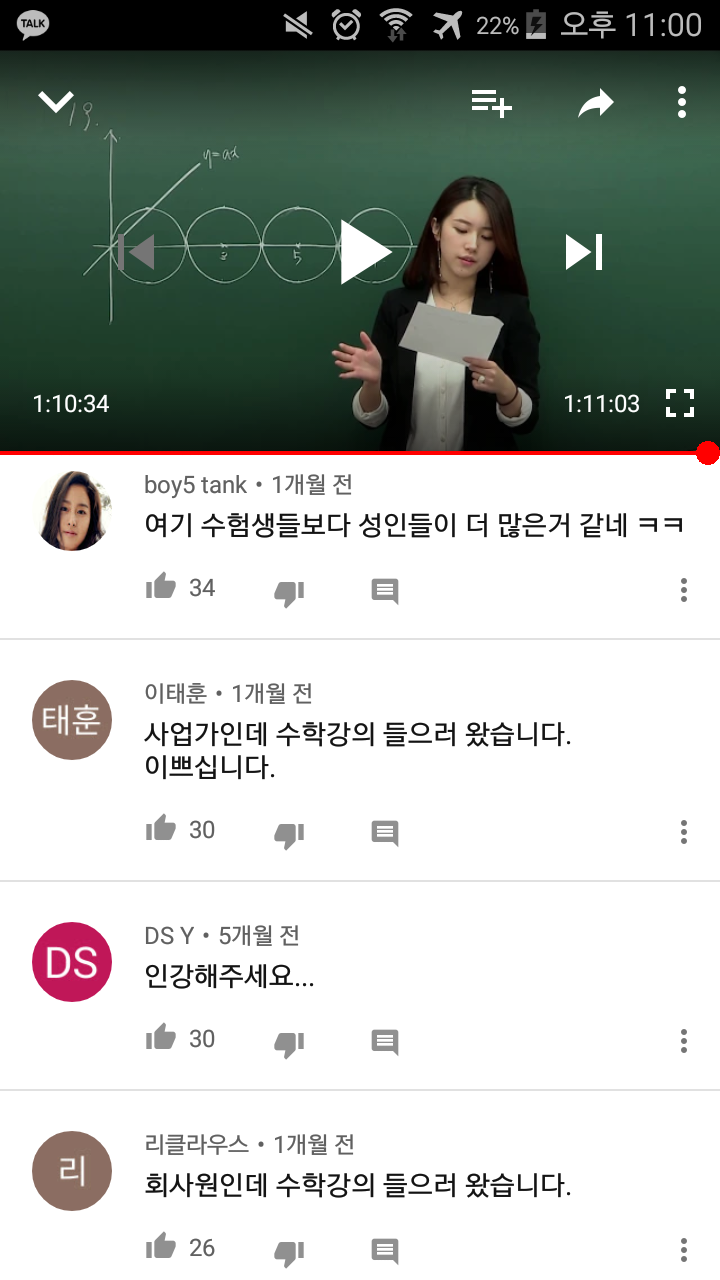Minimize video with the down chevron
Image resolution: width=720 pixels, height=1280 pixels.
tap(56, 101)
